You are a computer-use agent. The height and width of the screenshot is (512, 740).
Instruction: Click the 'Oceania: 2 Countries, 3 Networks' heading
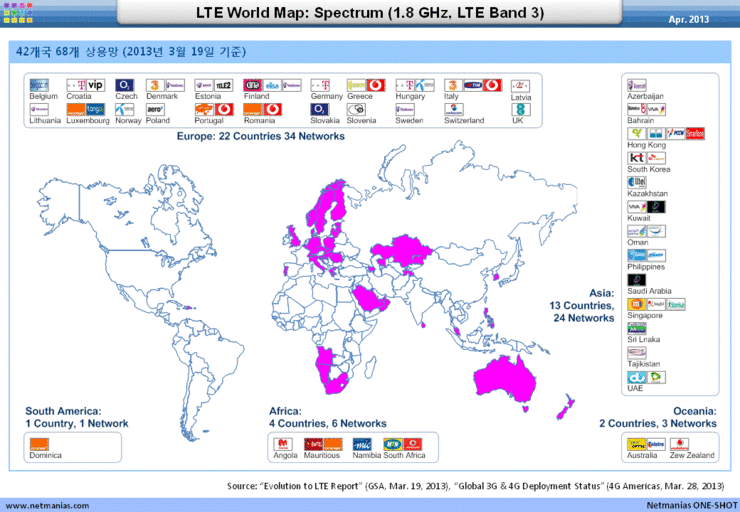(658, 417)
